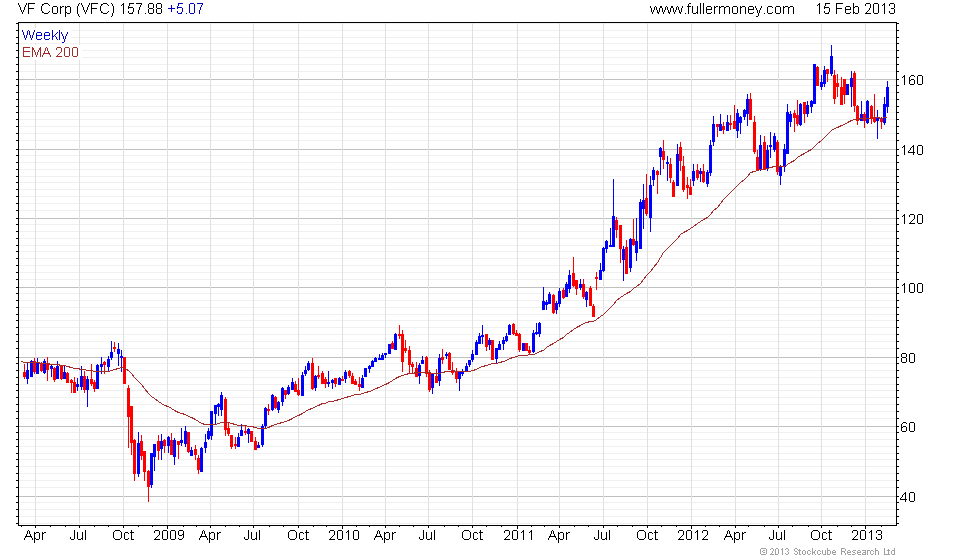This screenshot has width=980, height=560.
Task: Click the 2011 year label on time axis
Action: click(x=518, y=536)
